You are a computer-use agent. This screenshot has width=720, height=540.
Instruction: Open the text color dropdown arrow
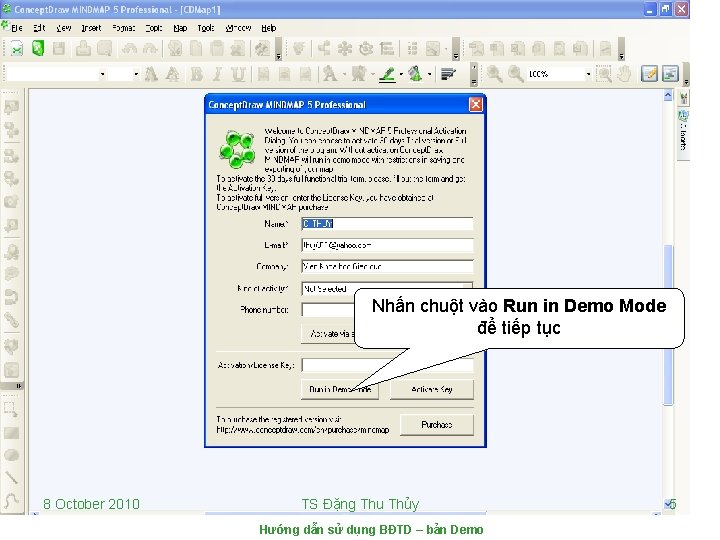[344, 74]
